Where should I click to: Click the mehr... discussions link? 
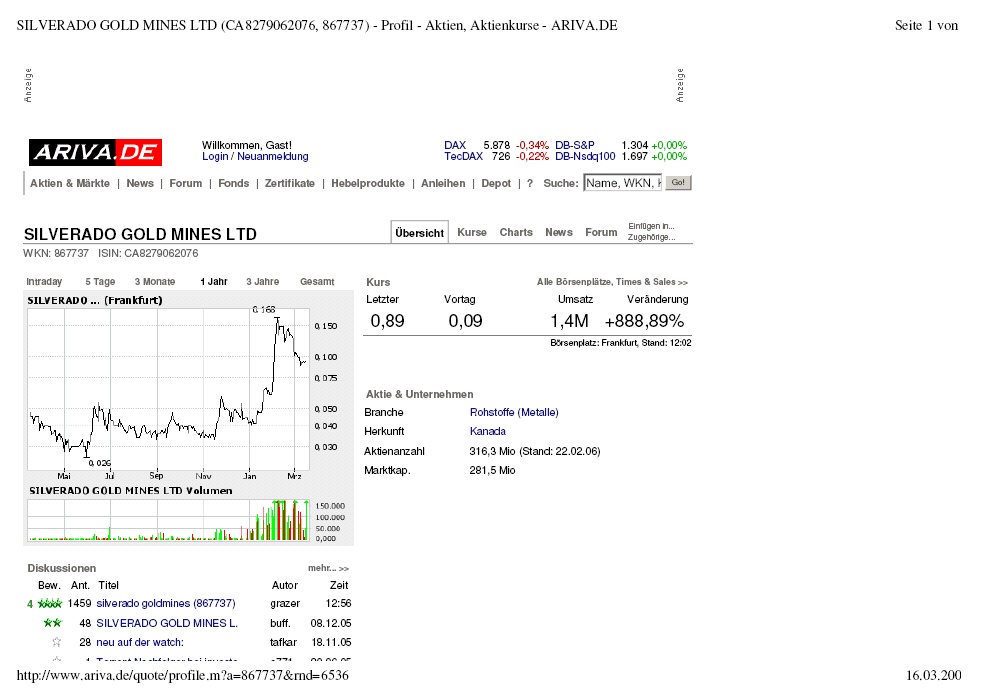[328, 568]
